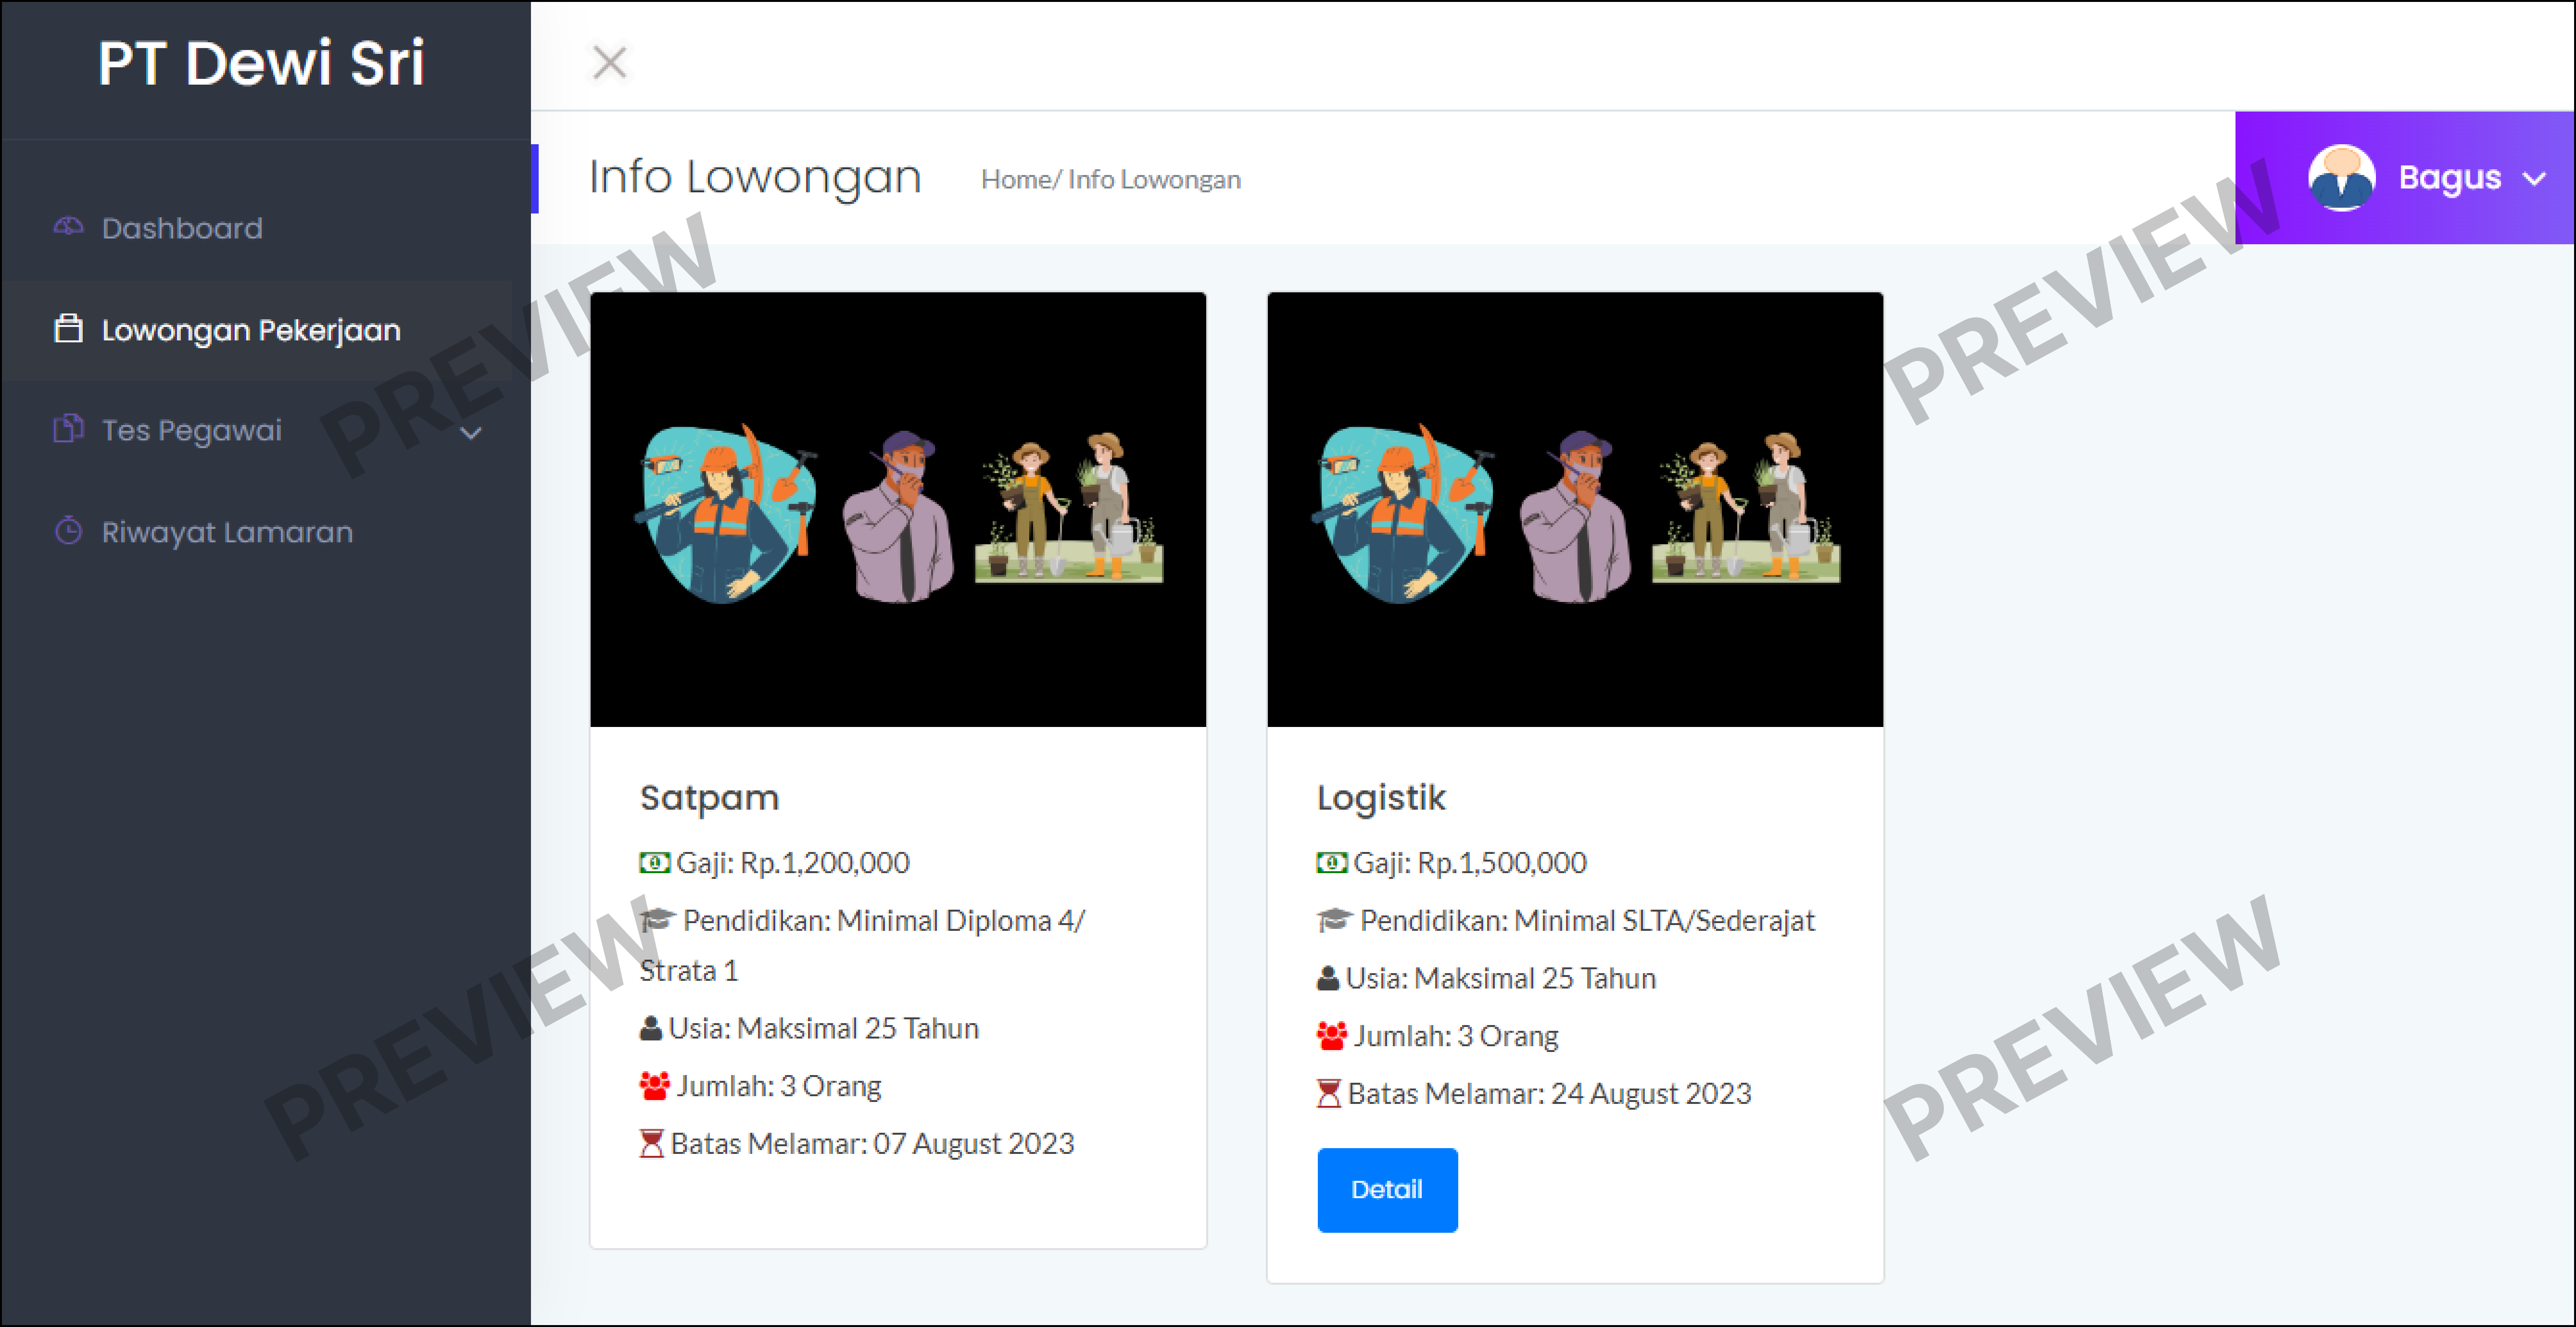Click Gaji: Rp.1,200,000 text

tap(793, 862)
